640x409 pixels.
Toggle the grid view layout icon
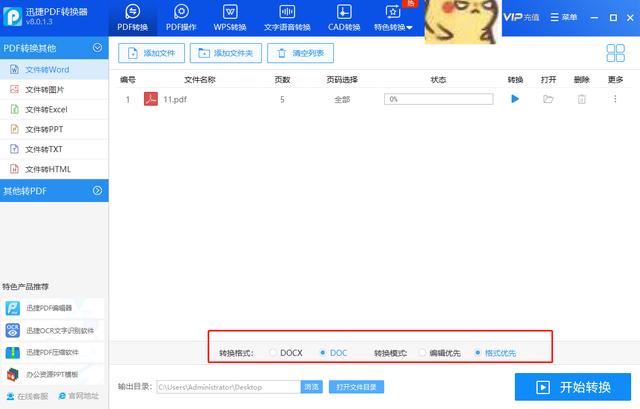click(x=616, y=53)
